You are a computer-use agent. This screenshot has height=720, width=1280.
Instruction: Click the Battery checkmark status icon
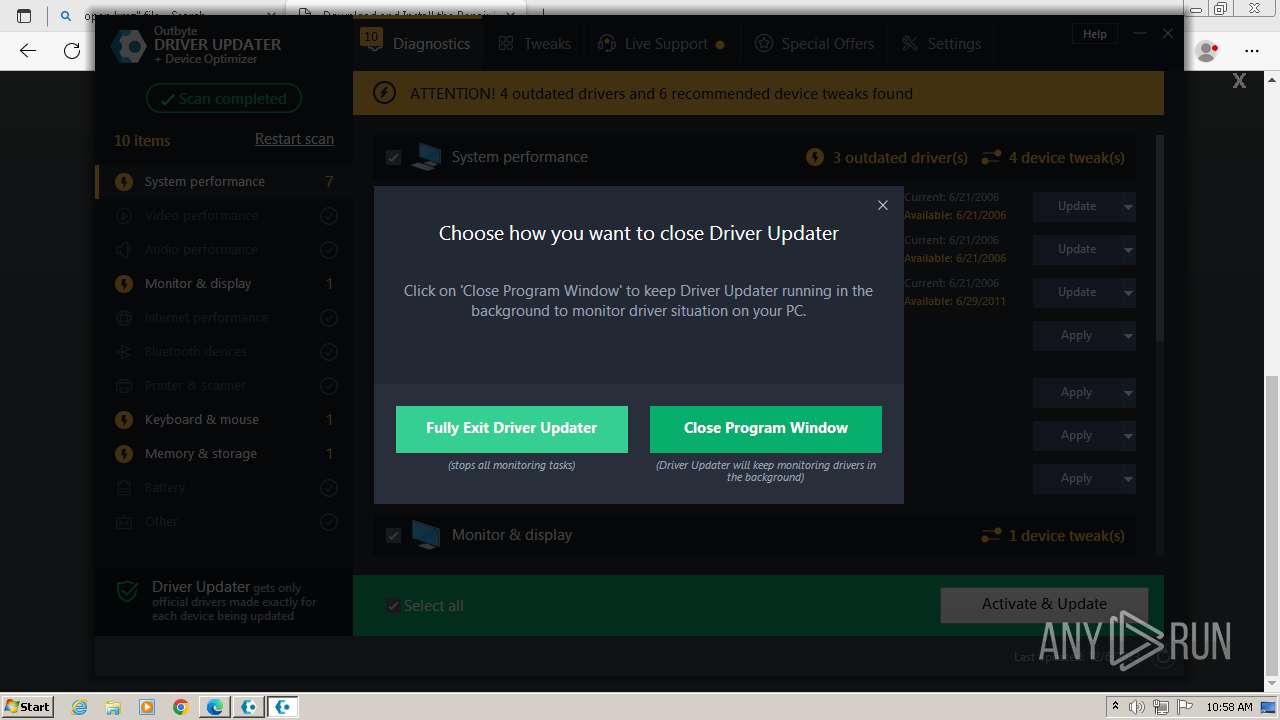[328, 488]
